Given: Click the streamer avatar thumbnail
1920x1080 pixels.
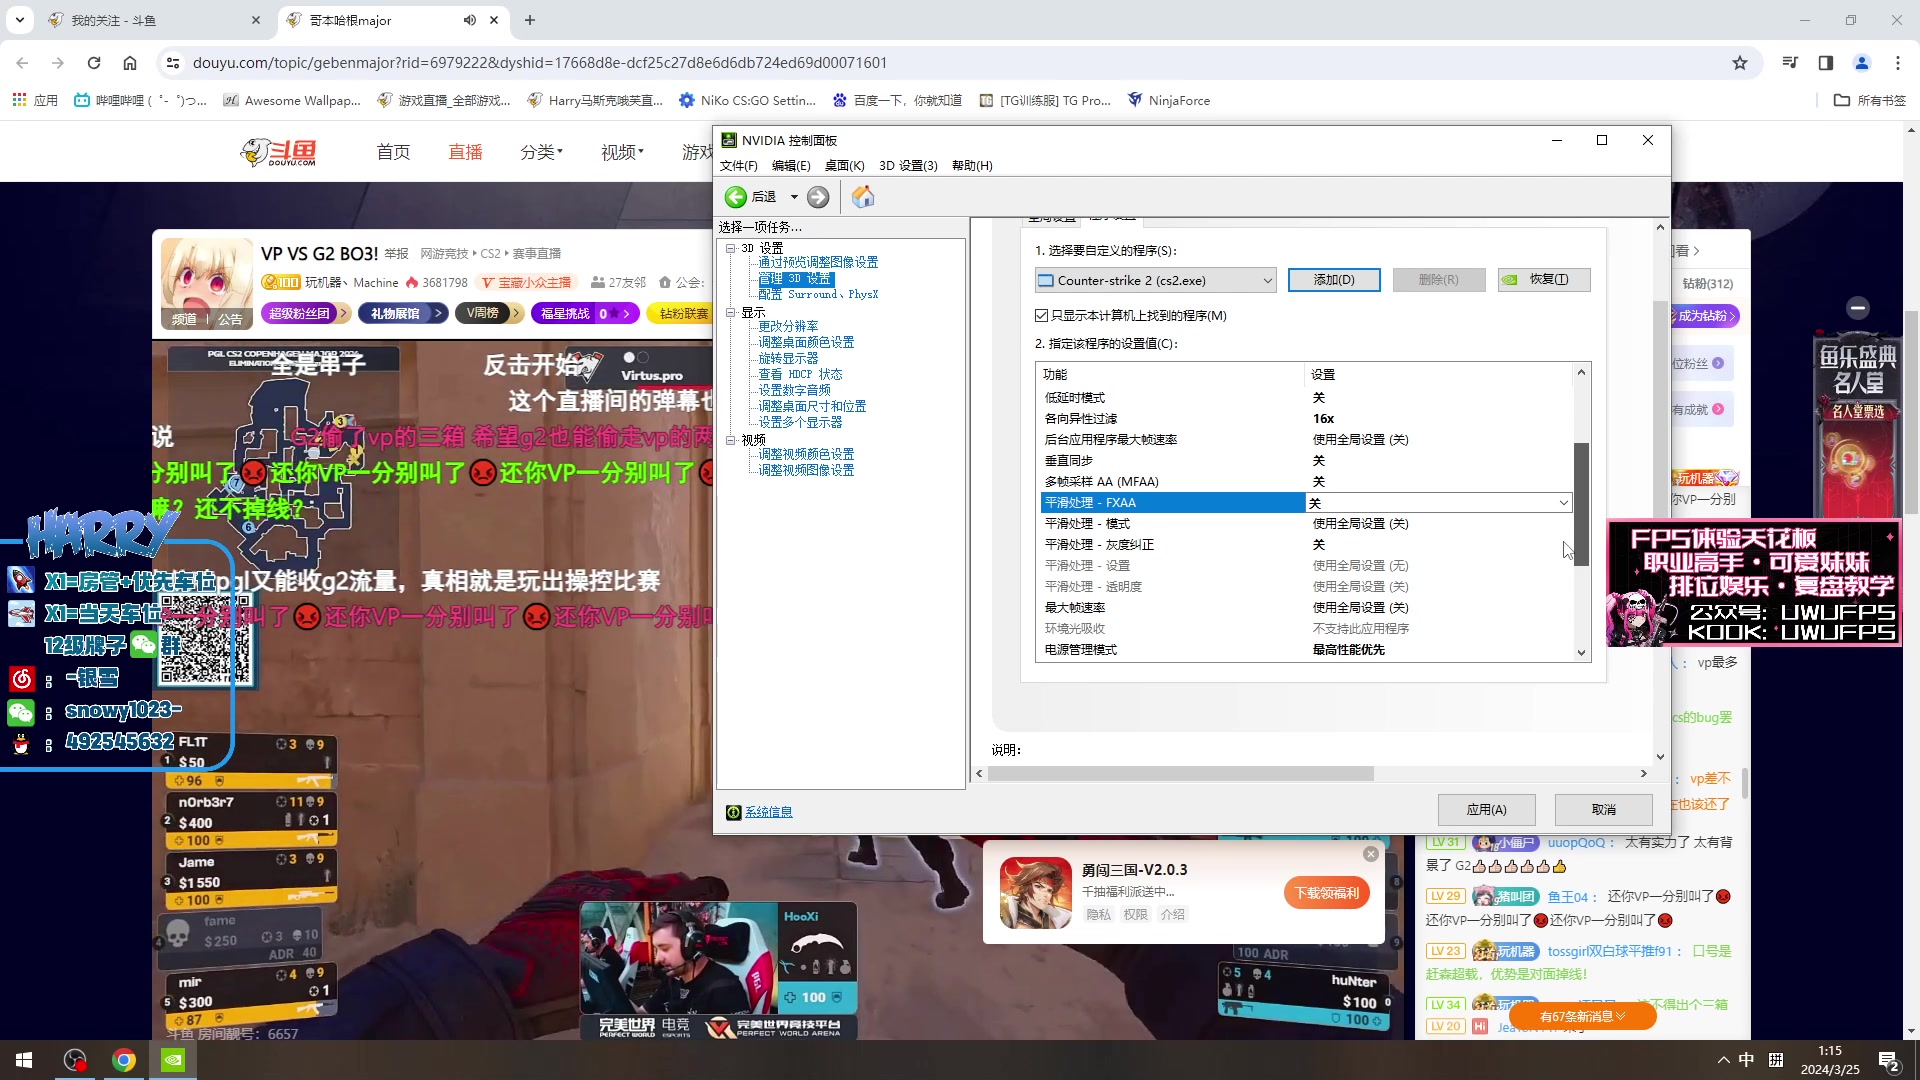Looking at the screenshot, I should (207, 283).
